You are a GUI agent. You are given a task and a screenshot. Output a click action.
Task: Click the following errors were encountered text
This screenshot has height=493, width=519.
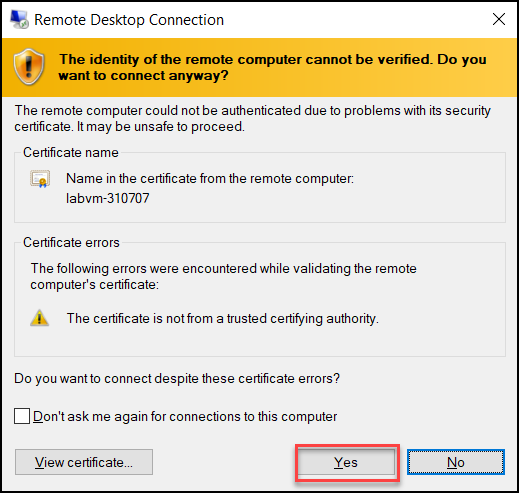(x=223, y=277)
